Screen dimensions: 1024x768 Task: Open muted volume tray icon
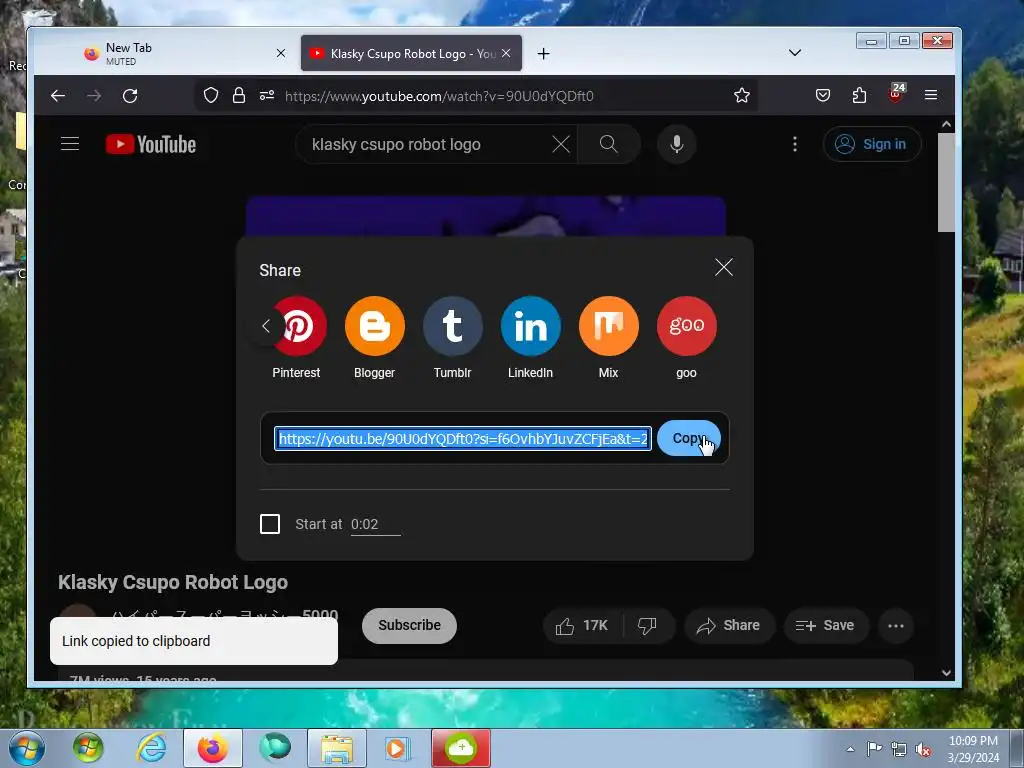pos(923,749)
